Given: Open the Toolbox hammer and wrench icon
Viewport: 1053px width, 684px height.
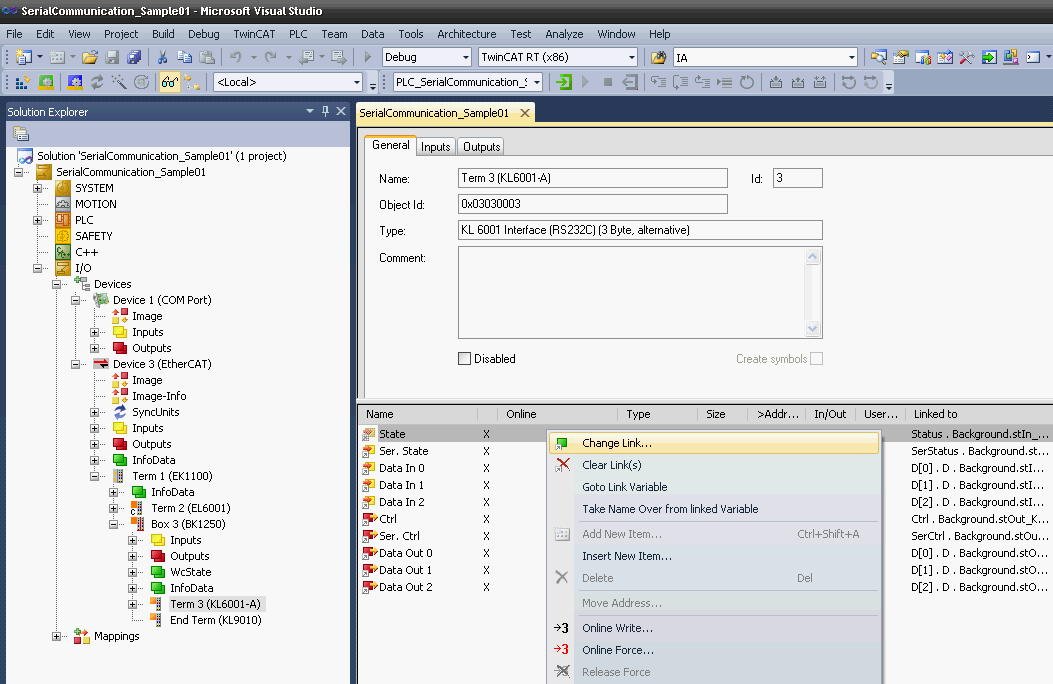Looking at the screenshot, I should pyautogui.click(x=966, y=58).
